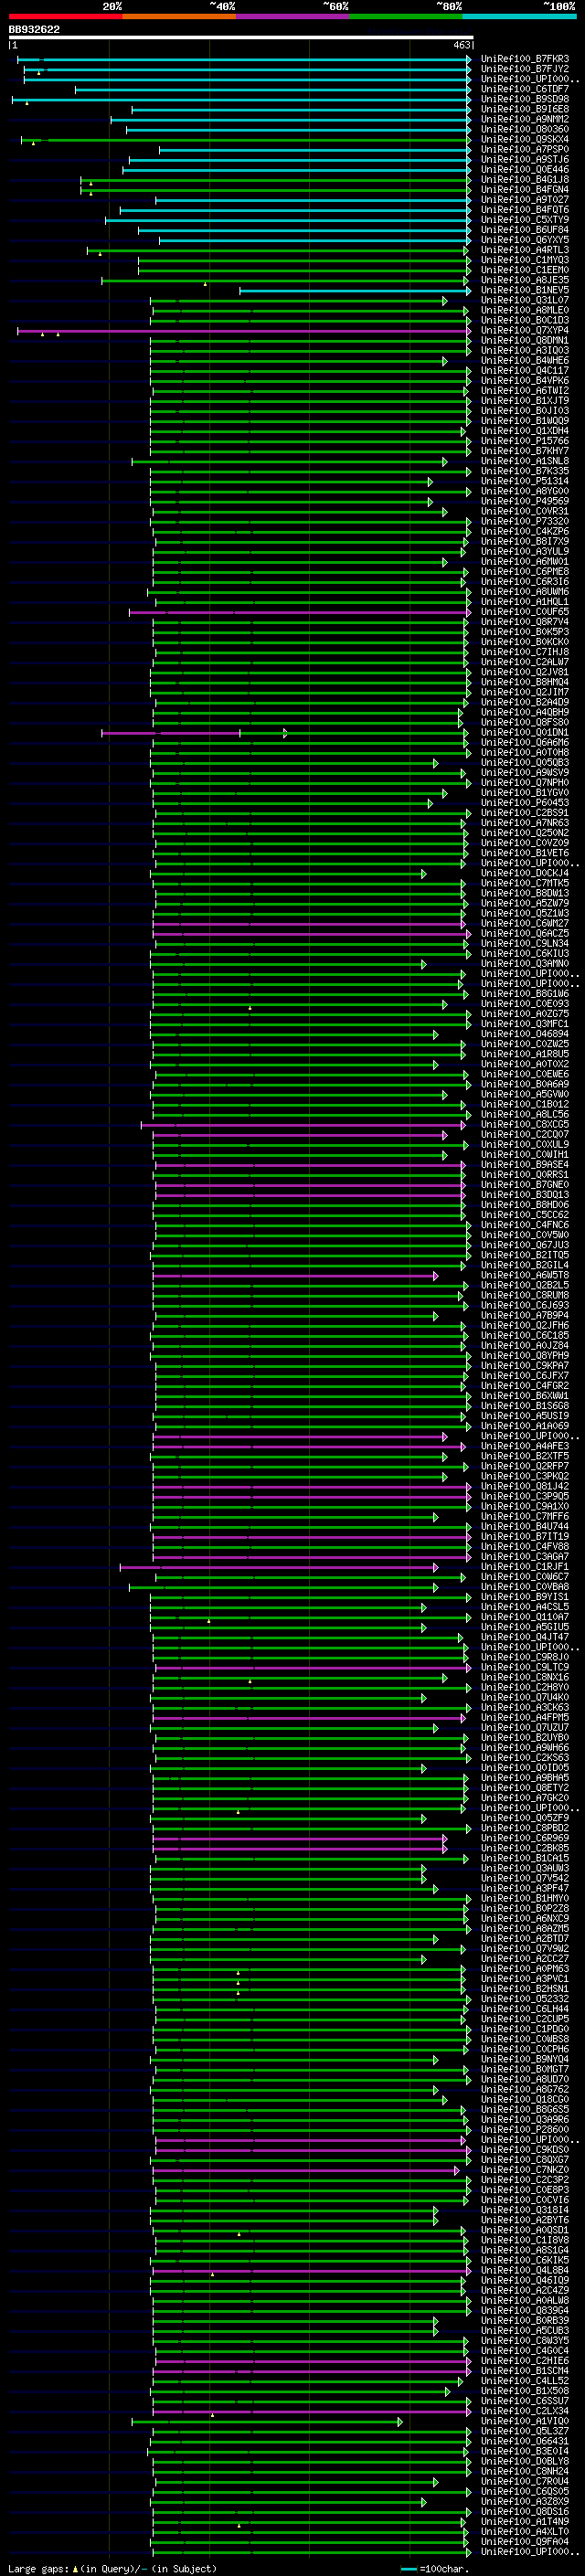The width and height of the screenshot is (585, 2576).
Task: Select hit label UniRef100_C1RJF1
Action: [x=525, y=1566]
